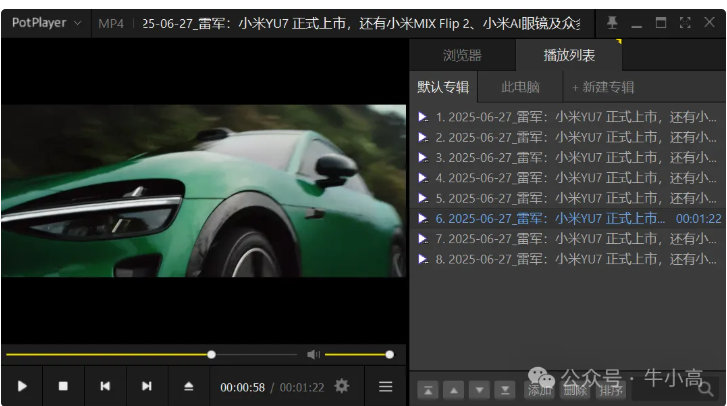Switch to the 播放列表 tab
This screenshot has height=406, width=727.
point(569,55)
